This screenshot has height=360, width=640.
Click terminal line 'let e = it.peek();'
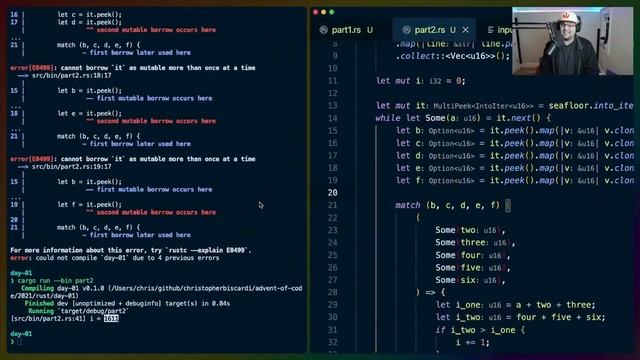89,113
